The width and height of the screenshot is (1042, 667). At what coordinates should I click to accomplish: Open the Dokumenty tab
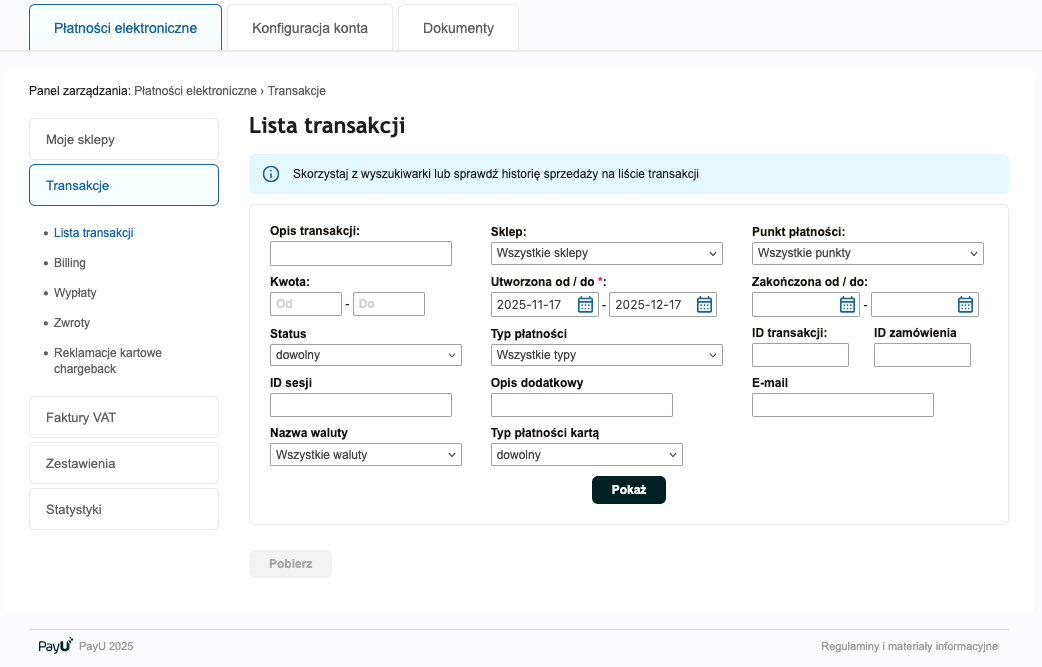tap(458, 28)
